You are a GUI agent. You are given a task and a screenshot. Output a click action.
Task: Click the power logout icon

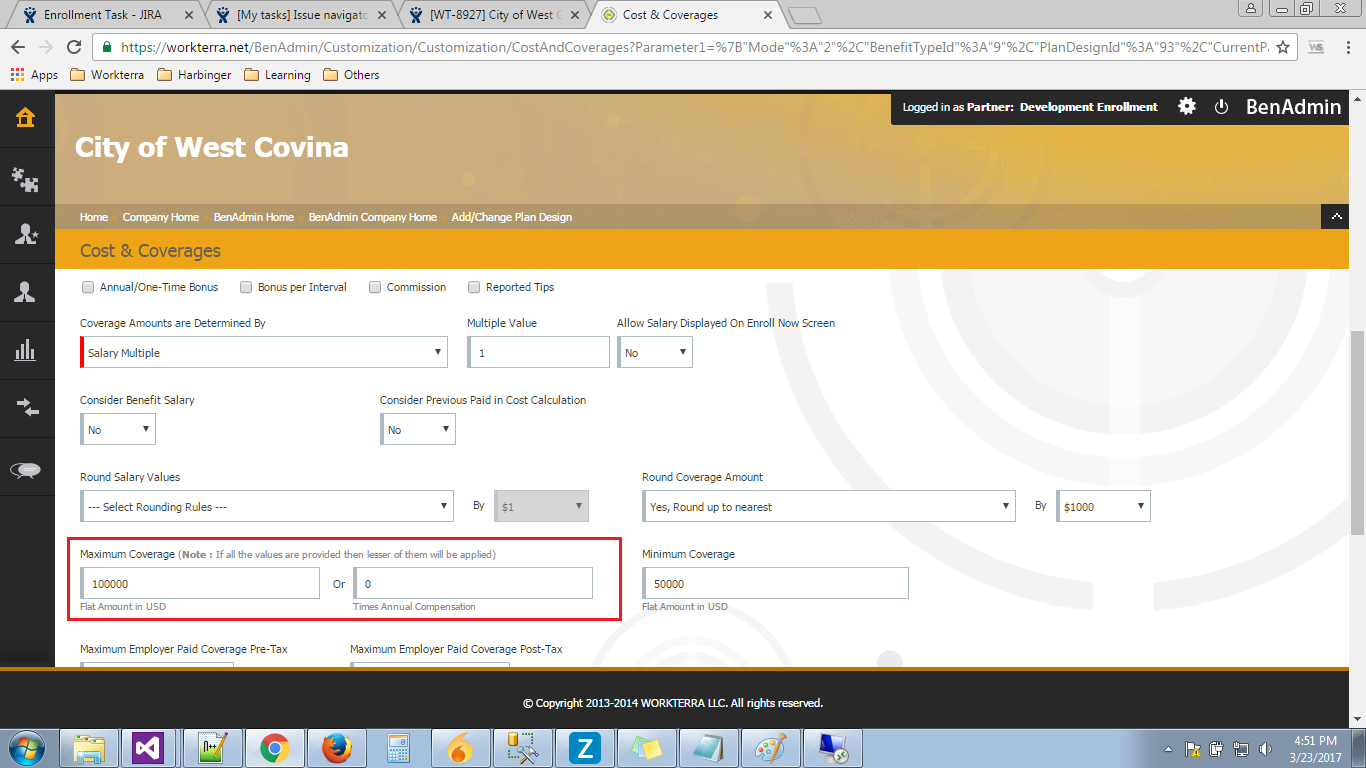point(1221,107)
